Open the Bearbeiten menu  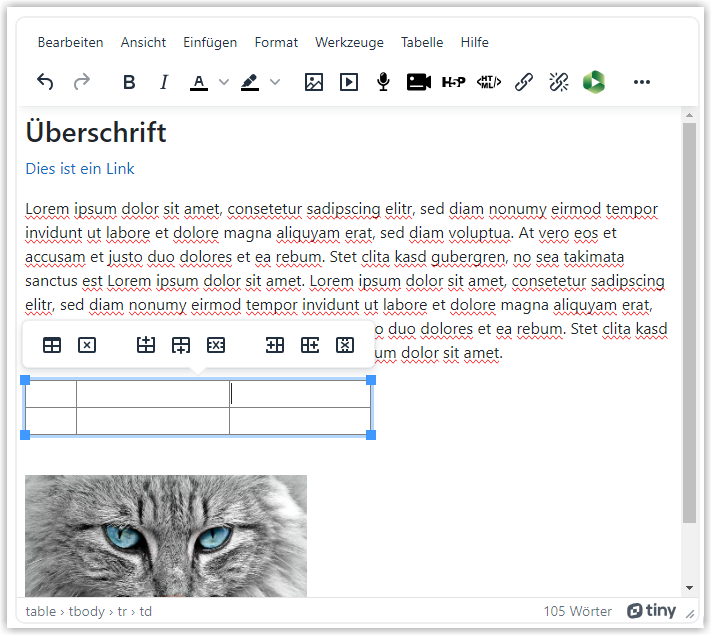[x=70, y=43]
